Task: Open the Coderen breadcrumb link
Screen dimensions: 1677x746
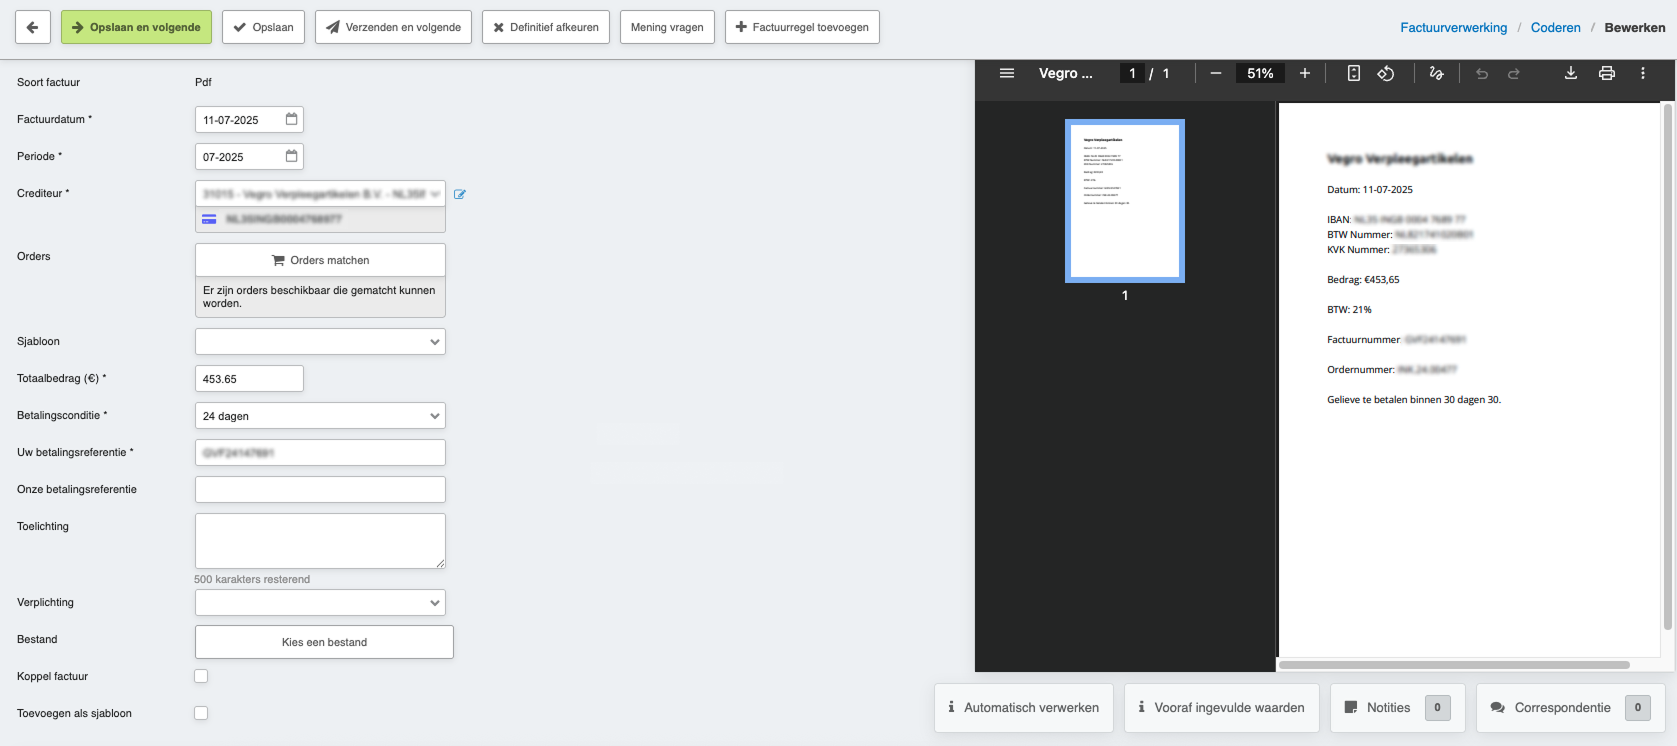Action: click(1556, 27)
